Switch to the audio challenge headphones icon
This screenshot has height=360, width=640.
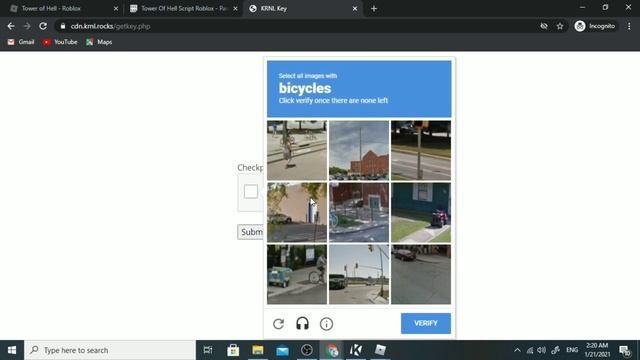(302, 324)
